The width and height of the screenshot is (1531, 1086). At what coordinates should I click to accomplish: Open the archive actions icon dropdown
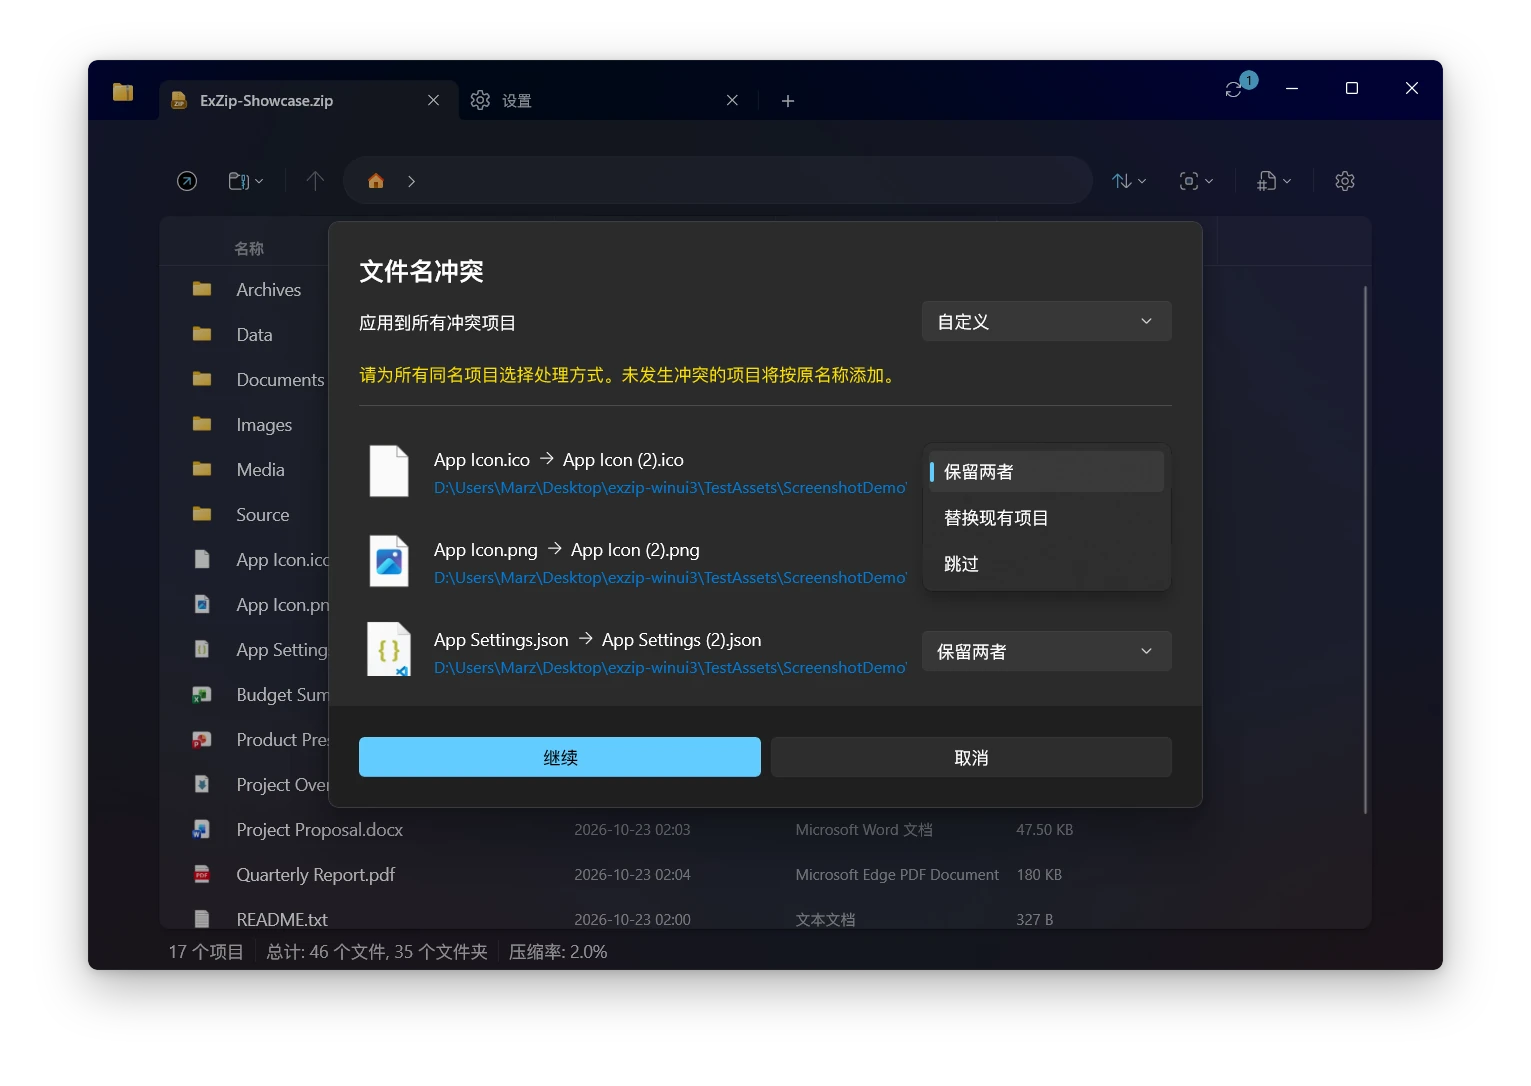246,181
